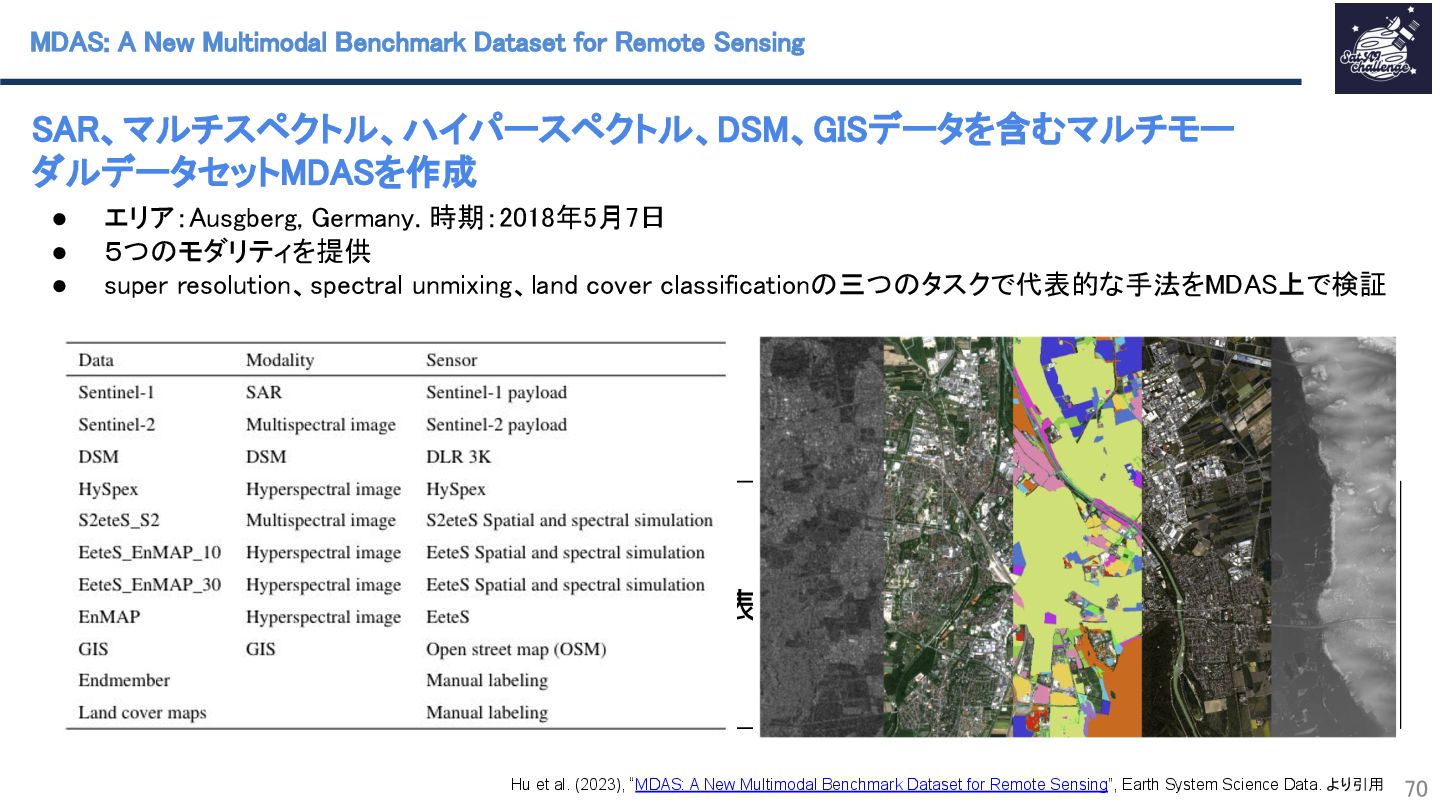This screenshot has width=1440, height=810.
Task: Click 'S2eteS Spatial and spectral simulation' cell
Action: click(x=569, y=521)
